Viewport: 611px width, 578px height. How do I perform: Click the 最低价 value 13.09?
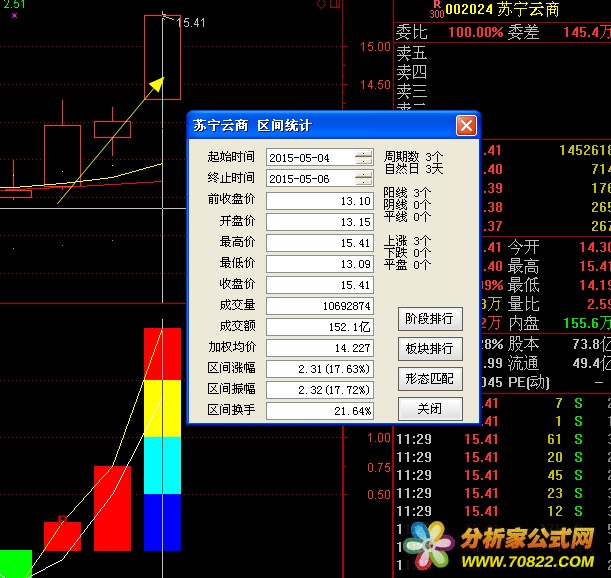[320, 264]
